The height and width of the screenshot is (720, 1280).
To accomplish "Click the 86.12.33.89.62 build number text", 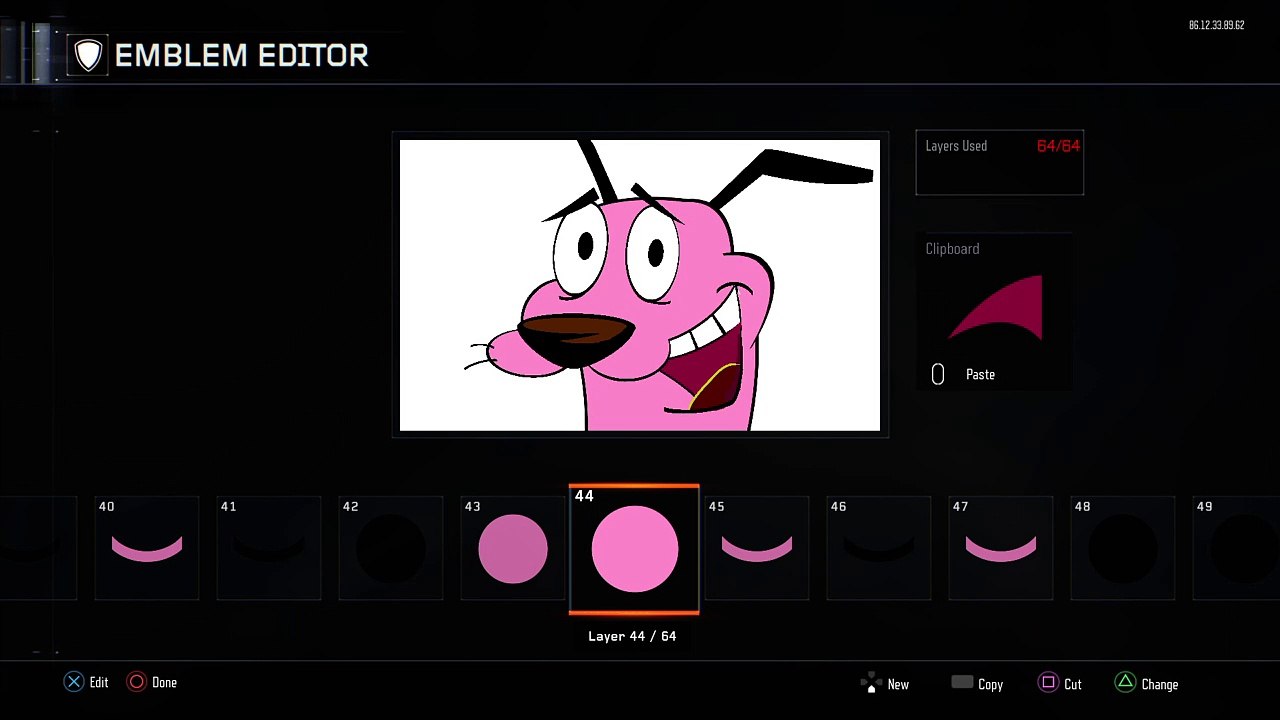I will coord(1216,25).
